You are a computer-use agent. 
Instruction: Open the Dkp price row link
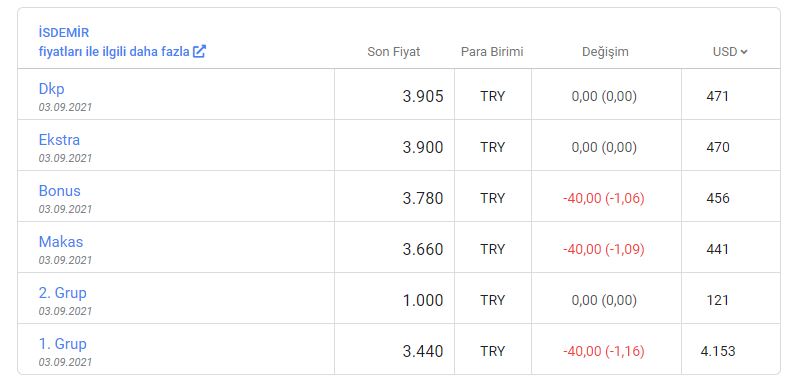52,89
